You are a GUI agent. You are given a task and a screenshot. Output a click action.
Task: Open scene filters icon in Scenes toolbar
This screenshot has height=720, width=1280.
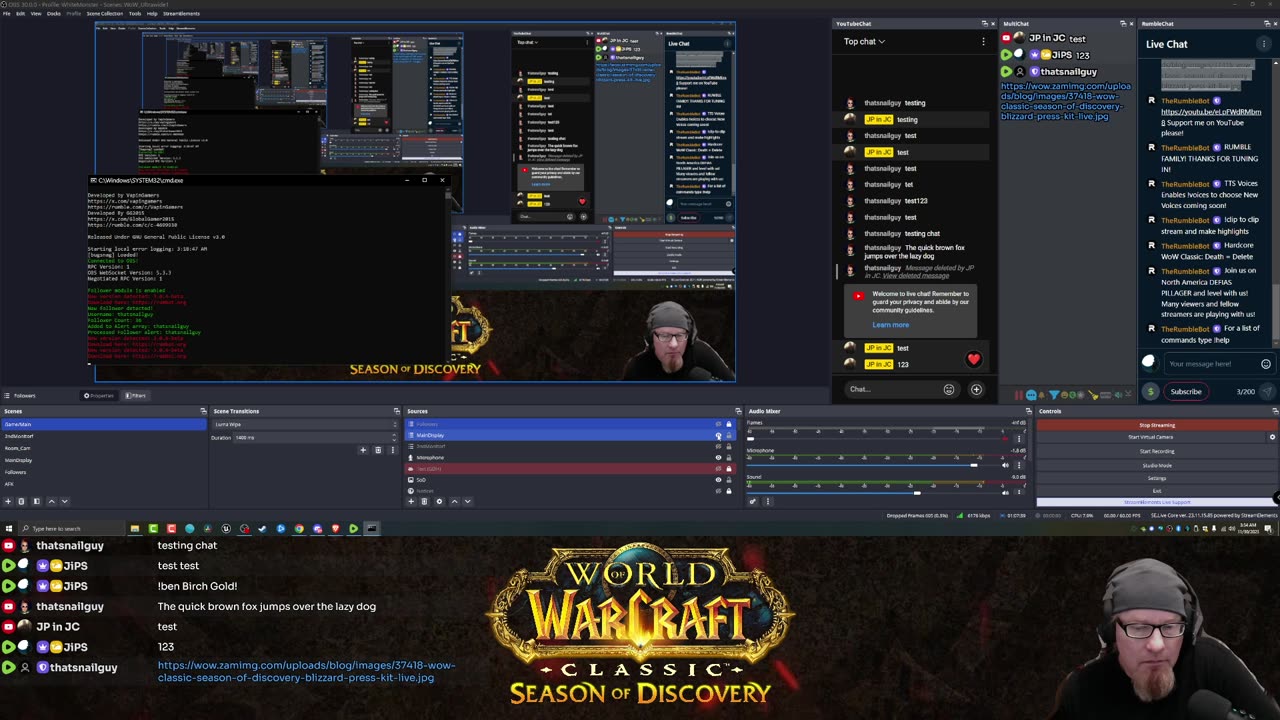click(x=36, y=501)
